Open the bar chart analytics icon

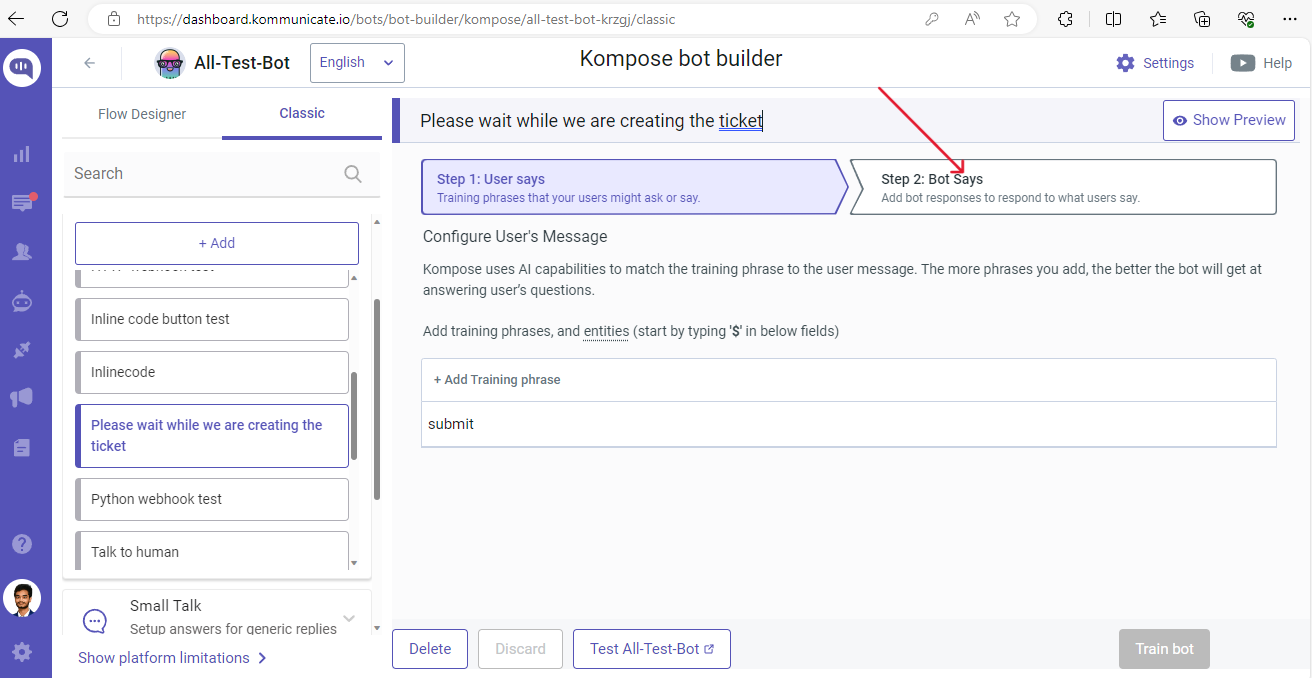[x=21, y=154]
